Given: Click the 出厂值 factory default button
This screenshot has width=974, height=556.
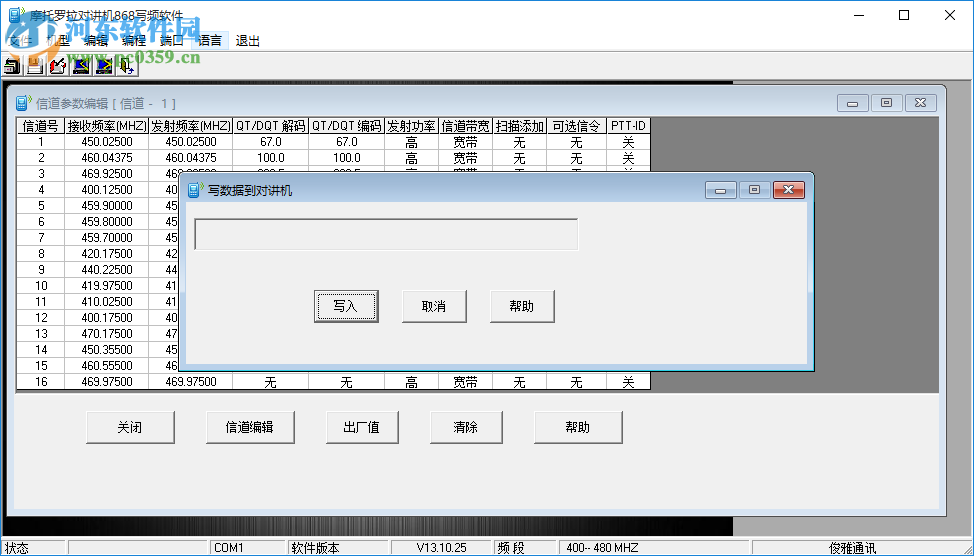Looking at the screenshot, I should [362, 427].
